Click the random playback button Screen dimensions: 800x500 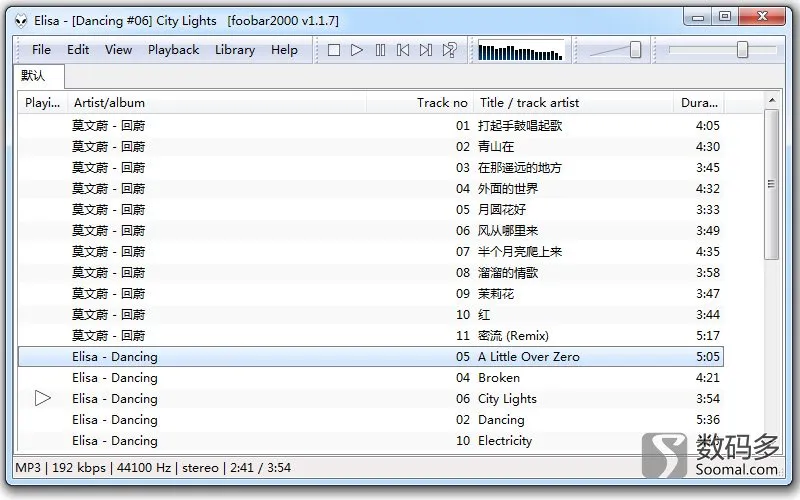tap(449, 50)
